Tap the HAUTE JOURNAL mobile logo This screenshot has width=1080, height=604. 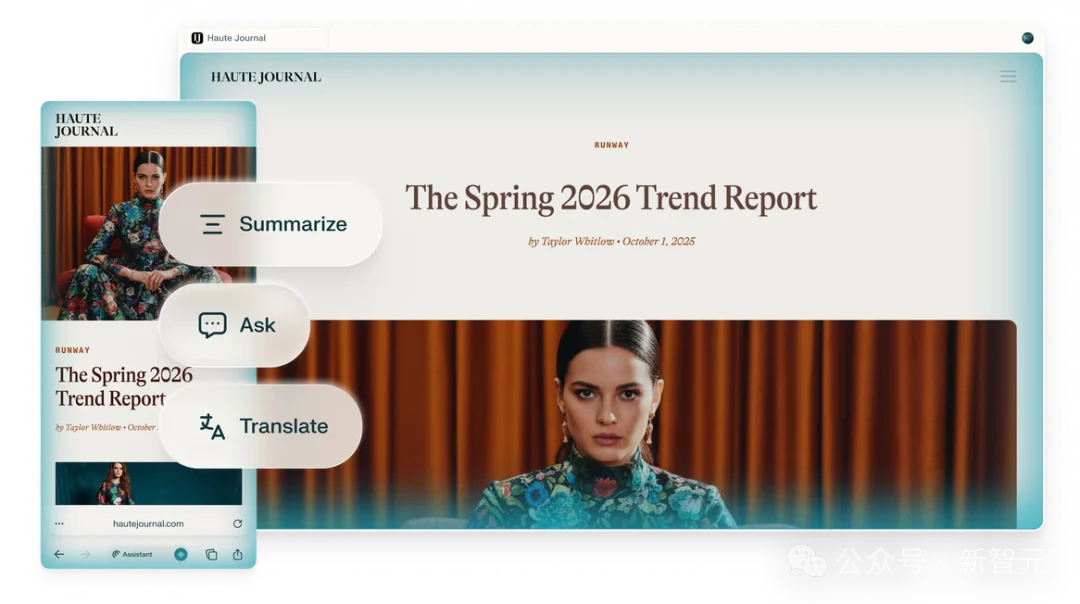pyautogui.click(x=86, y=125)
